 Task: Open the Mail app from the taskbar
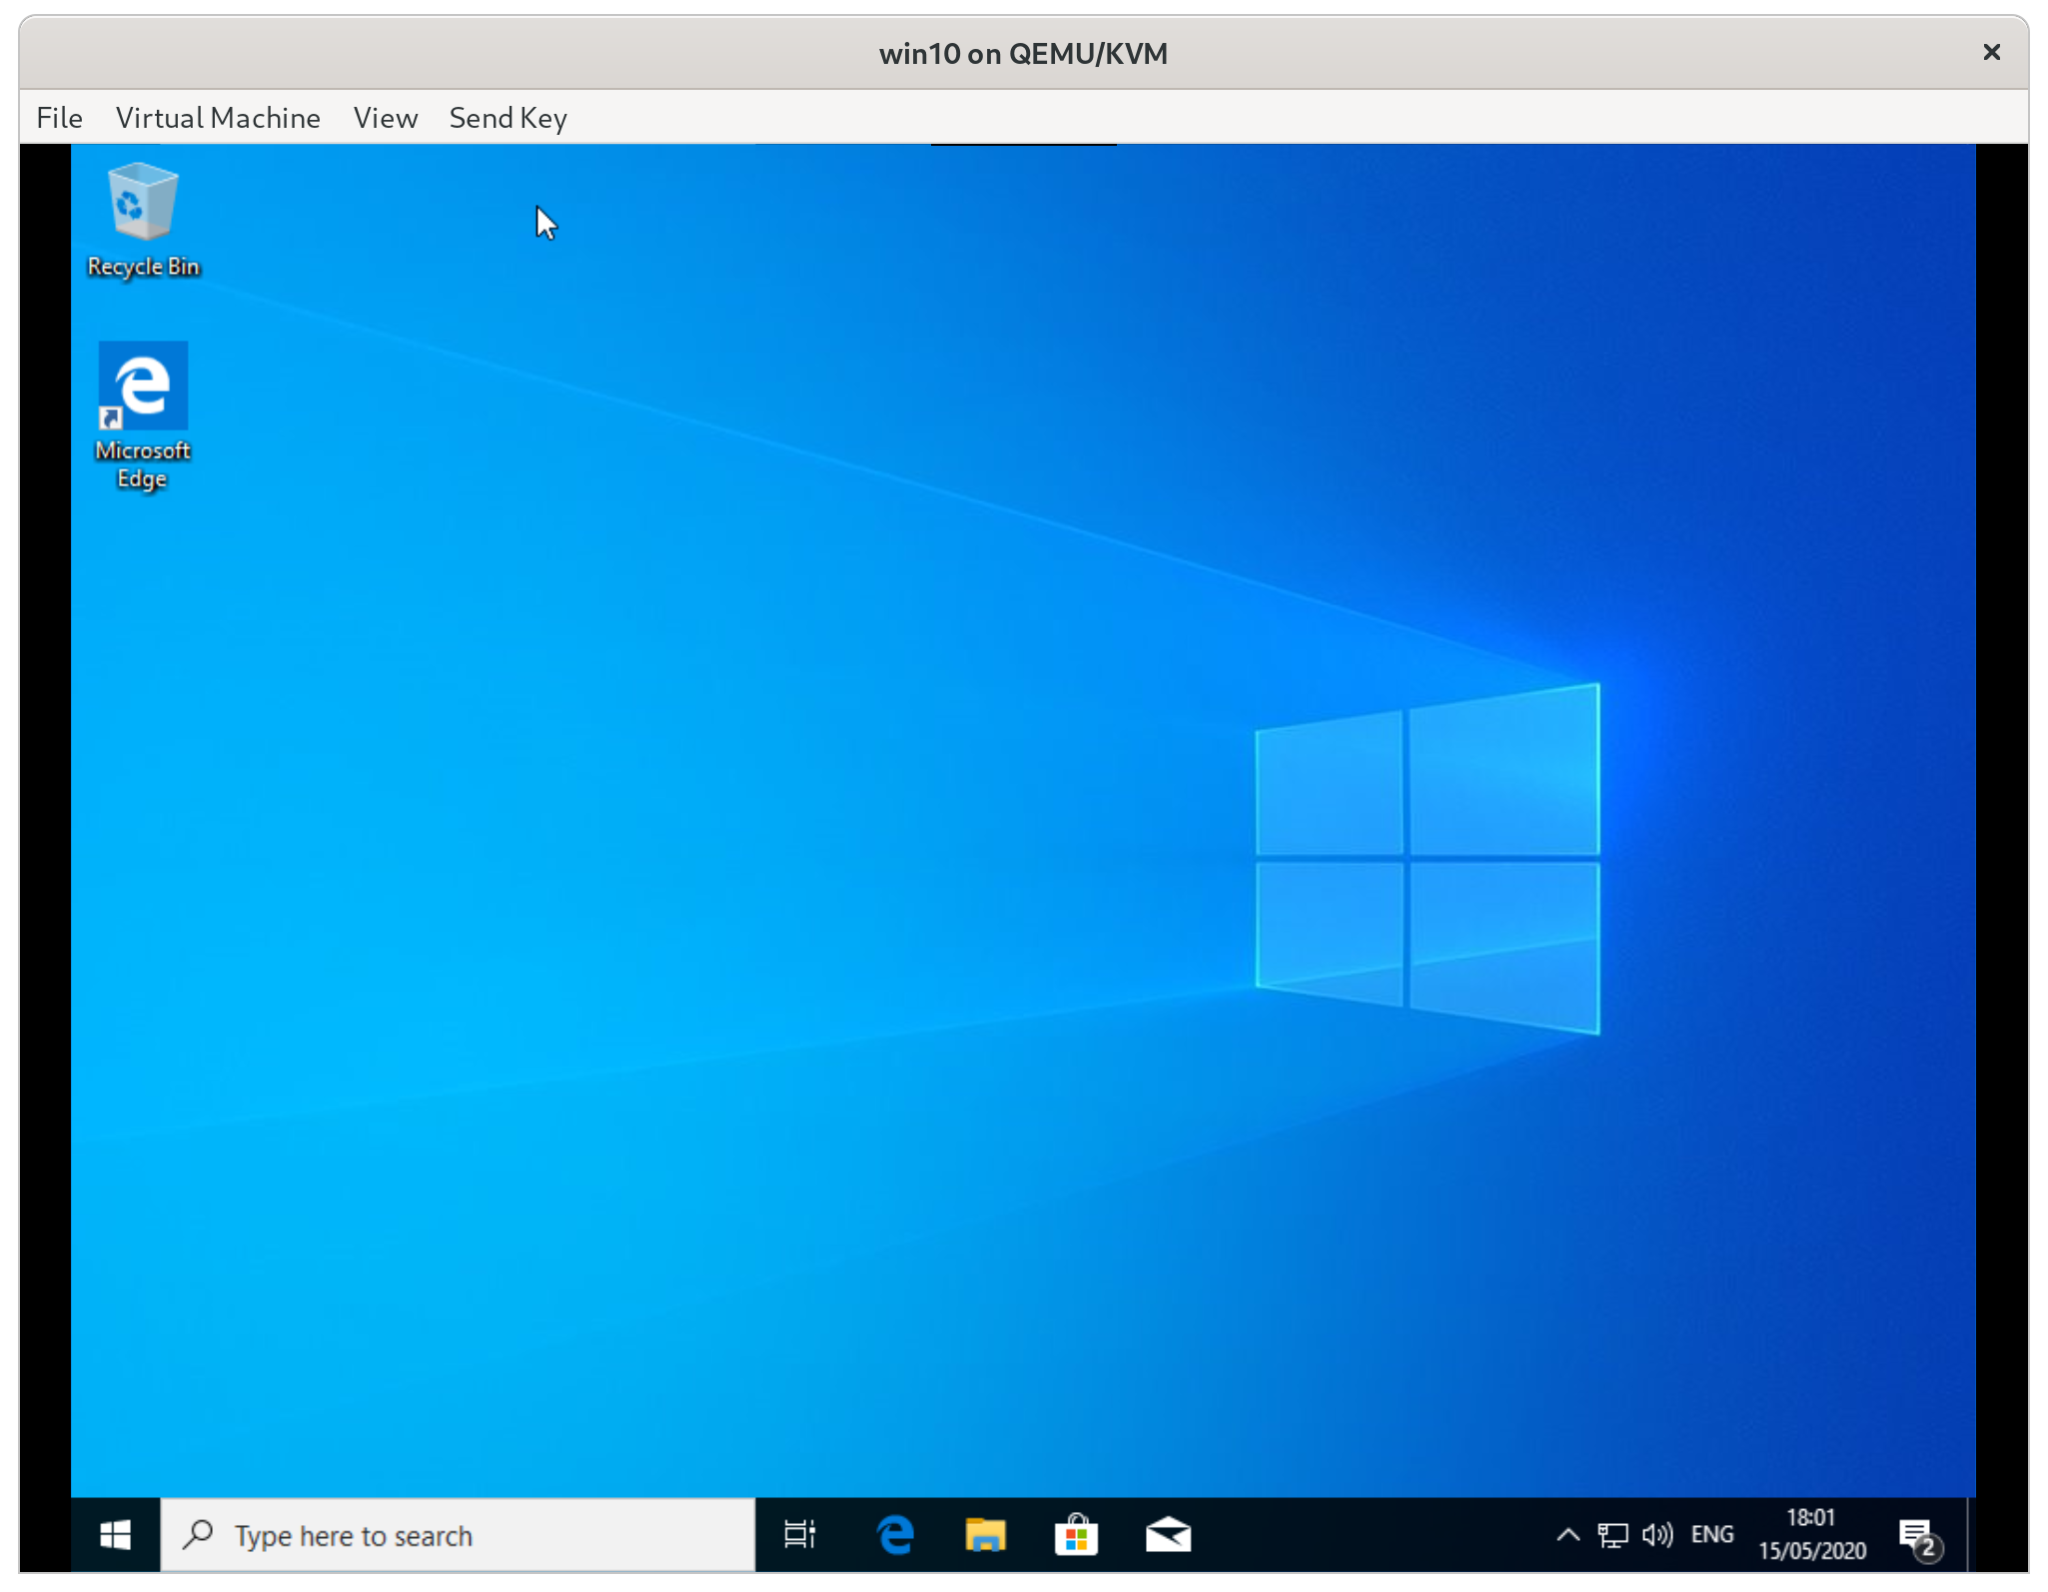(x=1170, y=1534)
